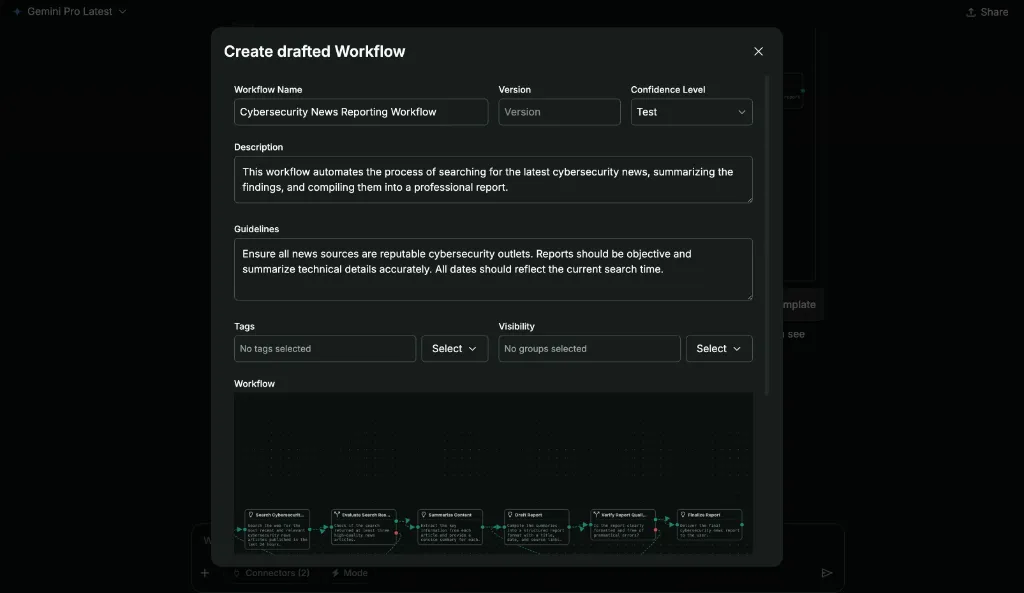Click the resize grip of the Guidelines box
1024x593 pixels.
coord(750,297)
